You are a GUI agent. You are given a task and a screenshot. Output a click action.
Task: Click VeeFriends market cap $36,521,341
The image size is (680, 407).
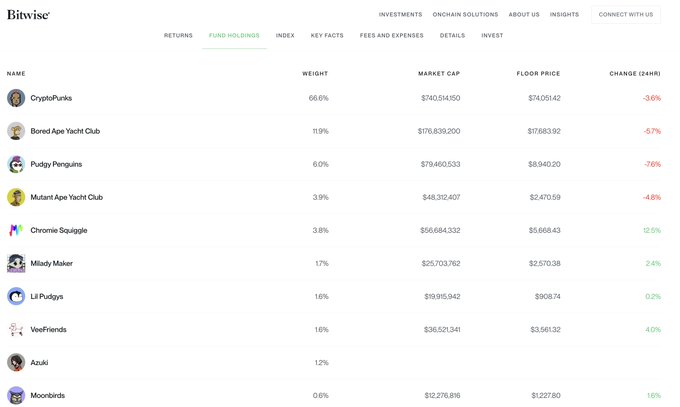coord(442,329)
